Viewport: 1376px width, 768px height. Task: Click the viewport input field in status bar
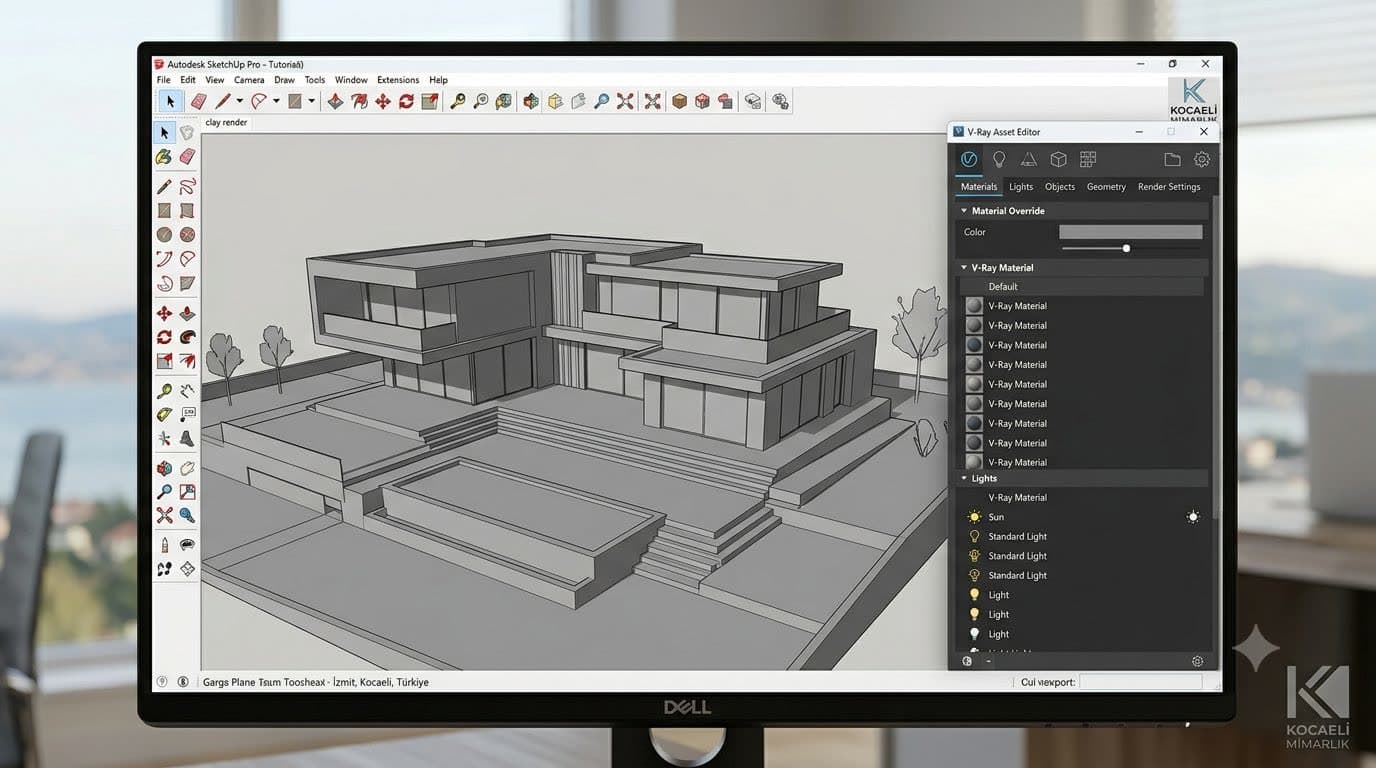click(1140, 682)
